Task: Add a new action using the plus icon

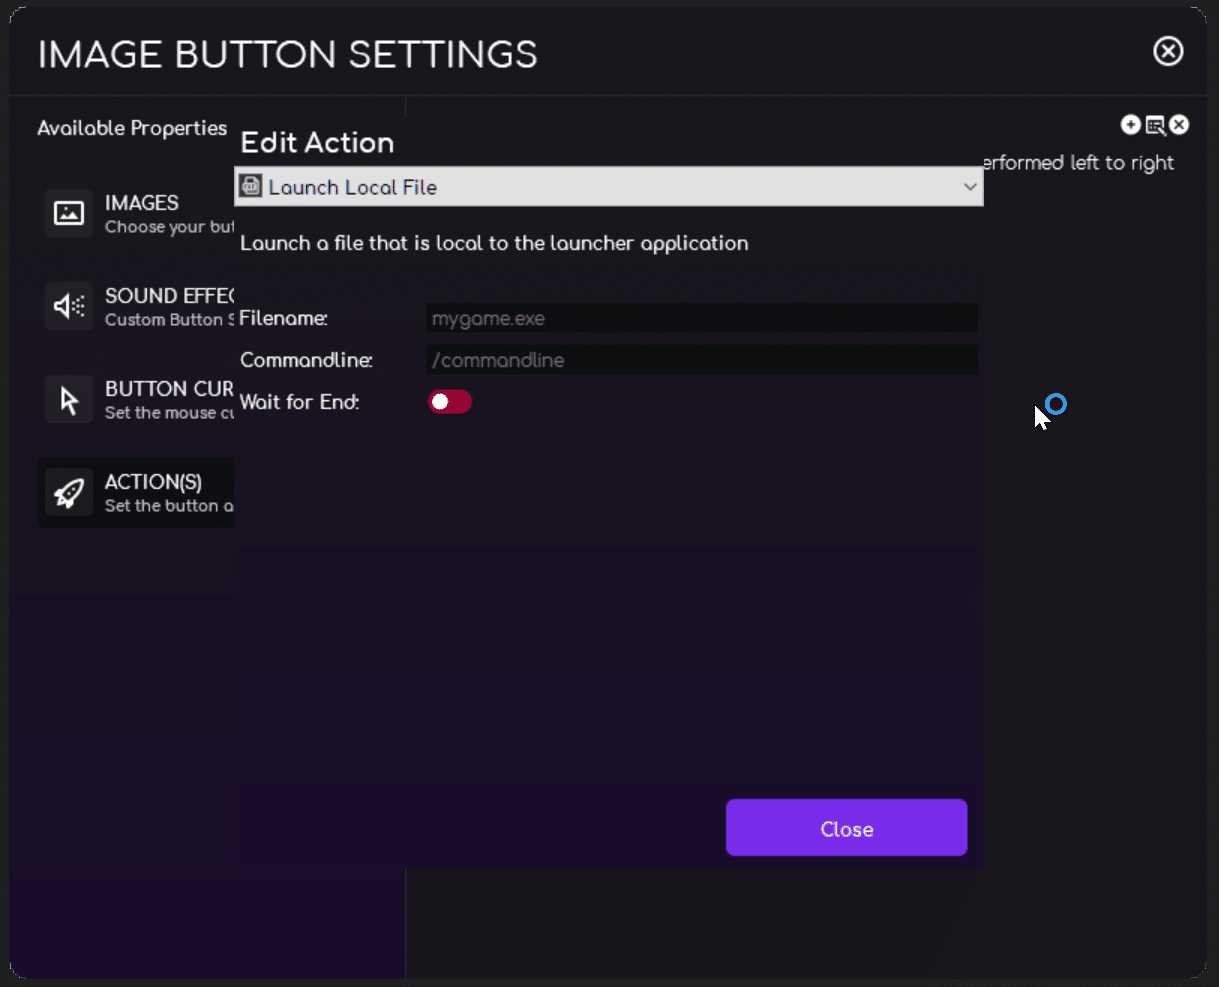Action: point(1131,124)
